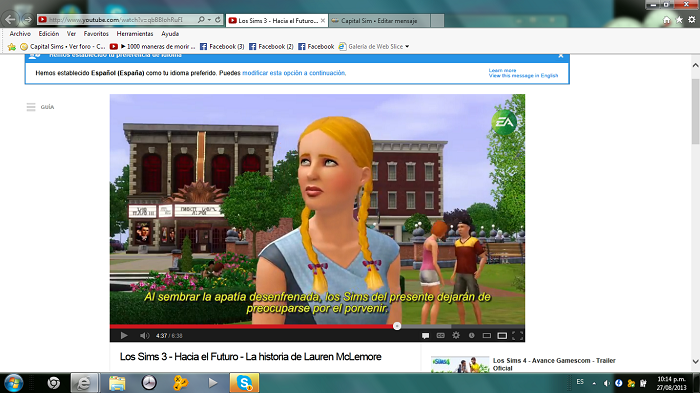Open the annotations speech bubble control
700x393 pixels.
tap(425, 335)
